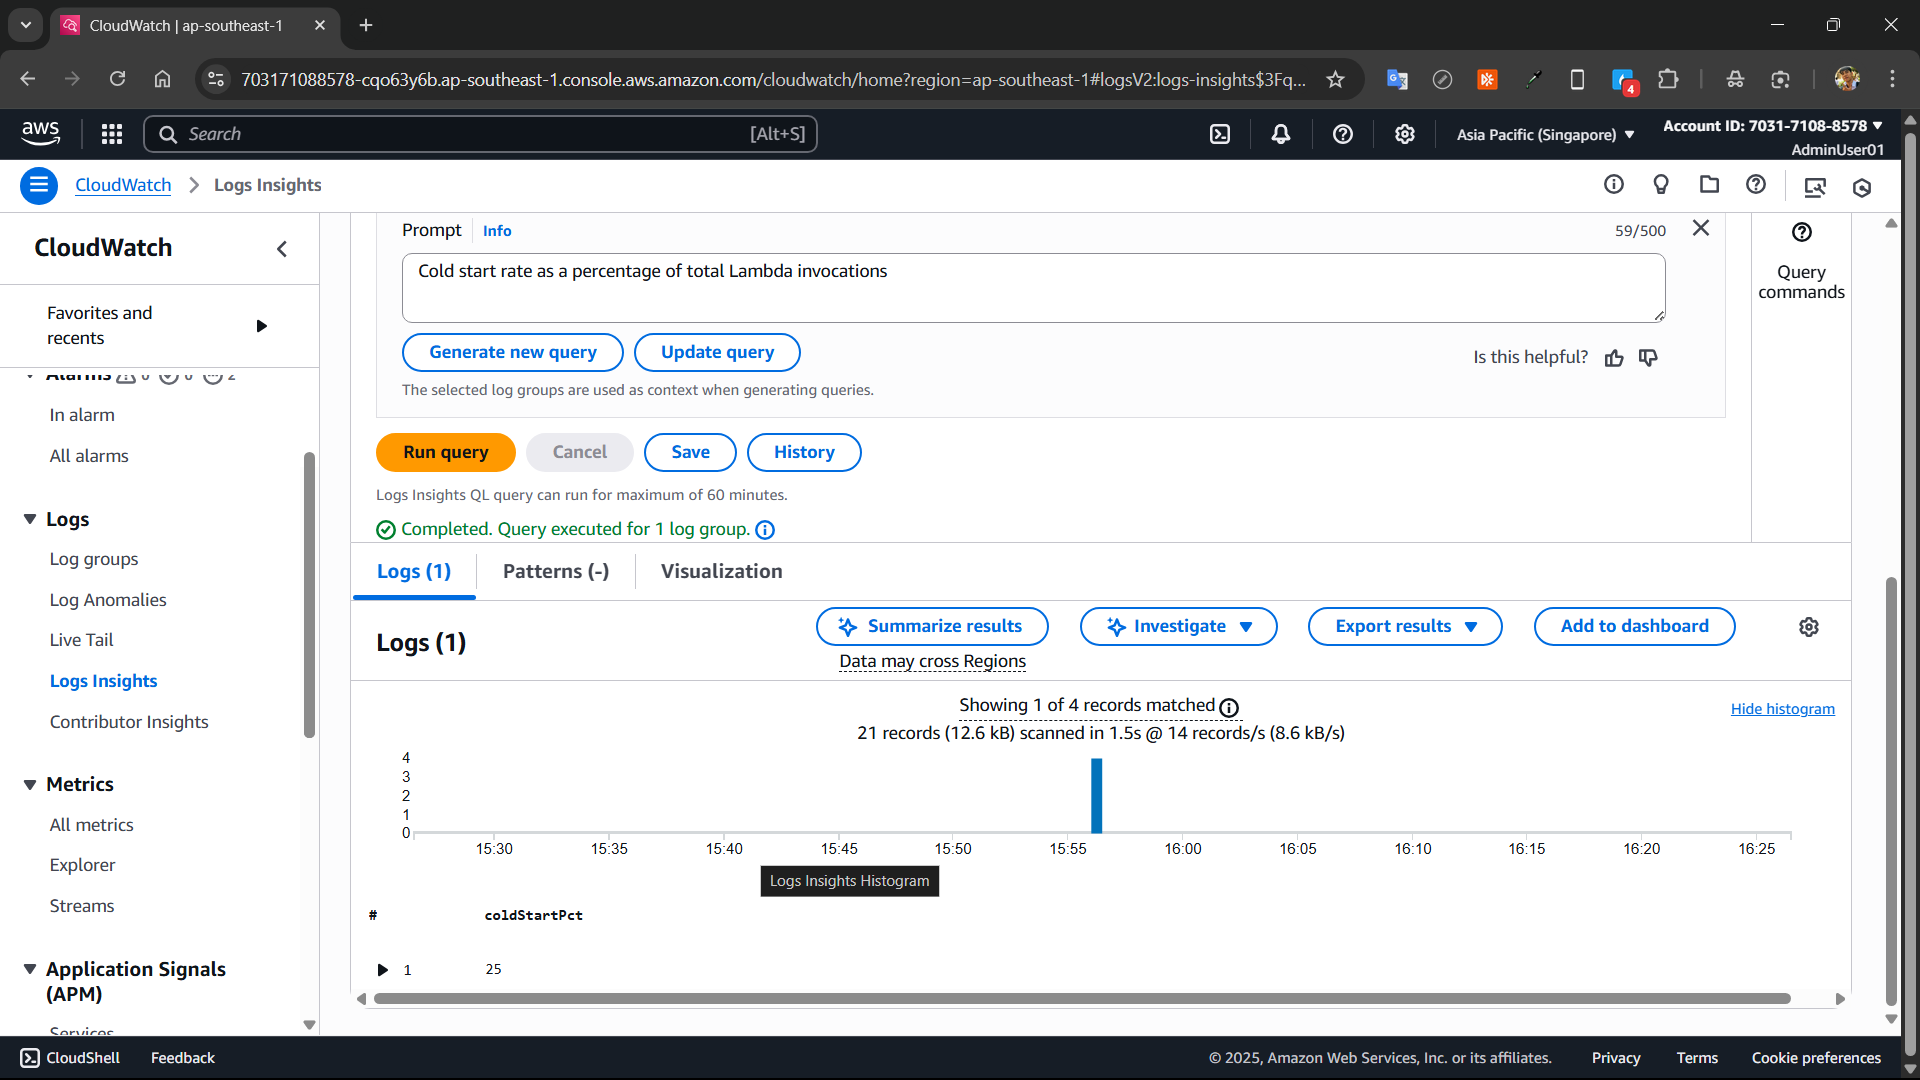The width and height of the screenshot is (1920, 1080).
Task: Click the horizontal results scrollbar
Action: tap(1082, 999)
